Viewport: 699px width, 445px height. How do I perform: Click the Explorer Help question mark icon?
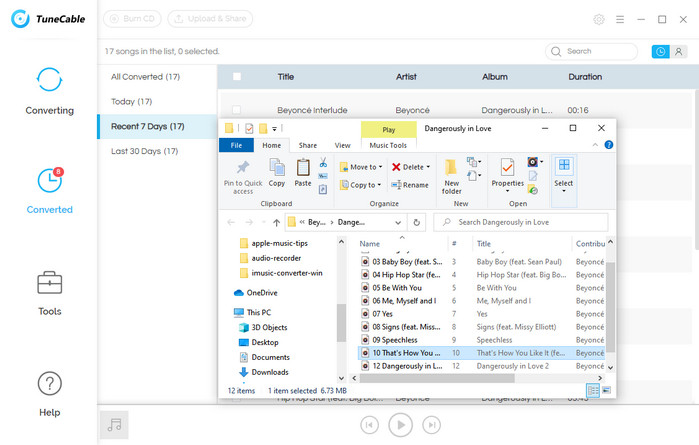pyautogui.click(x=609, y=145)
